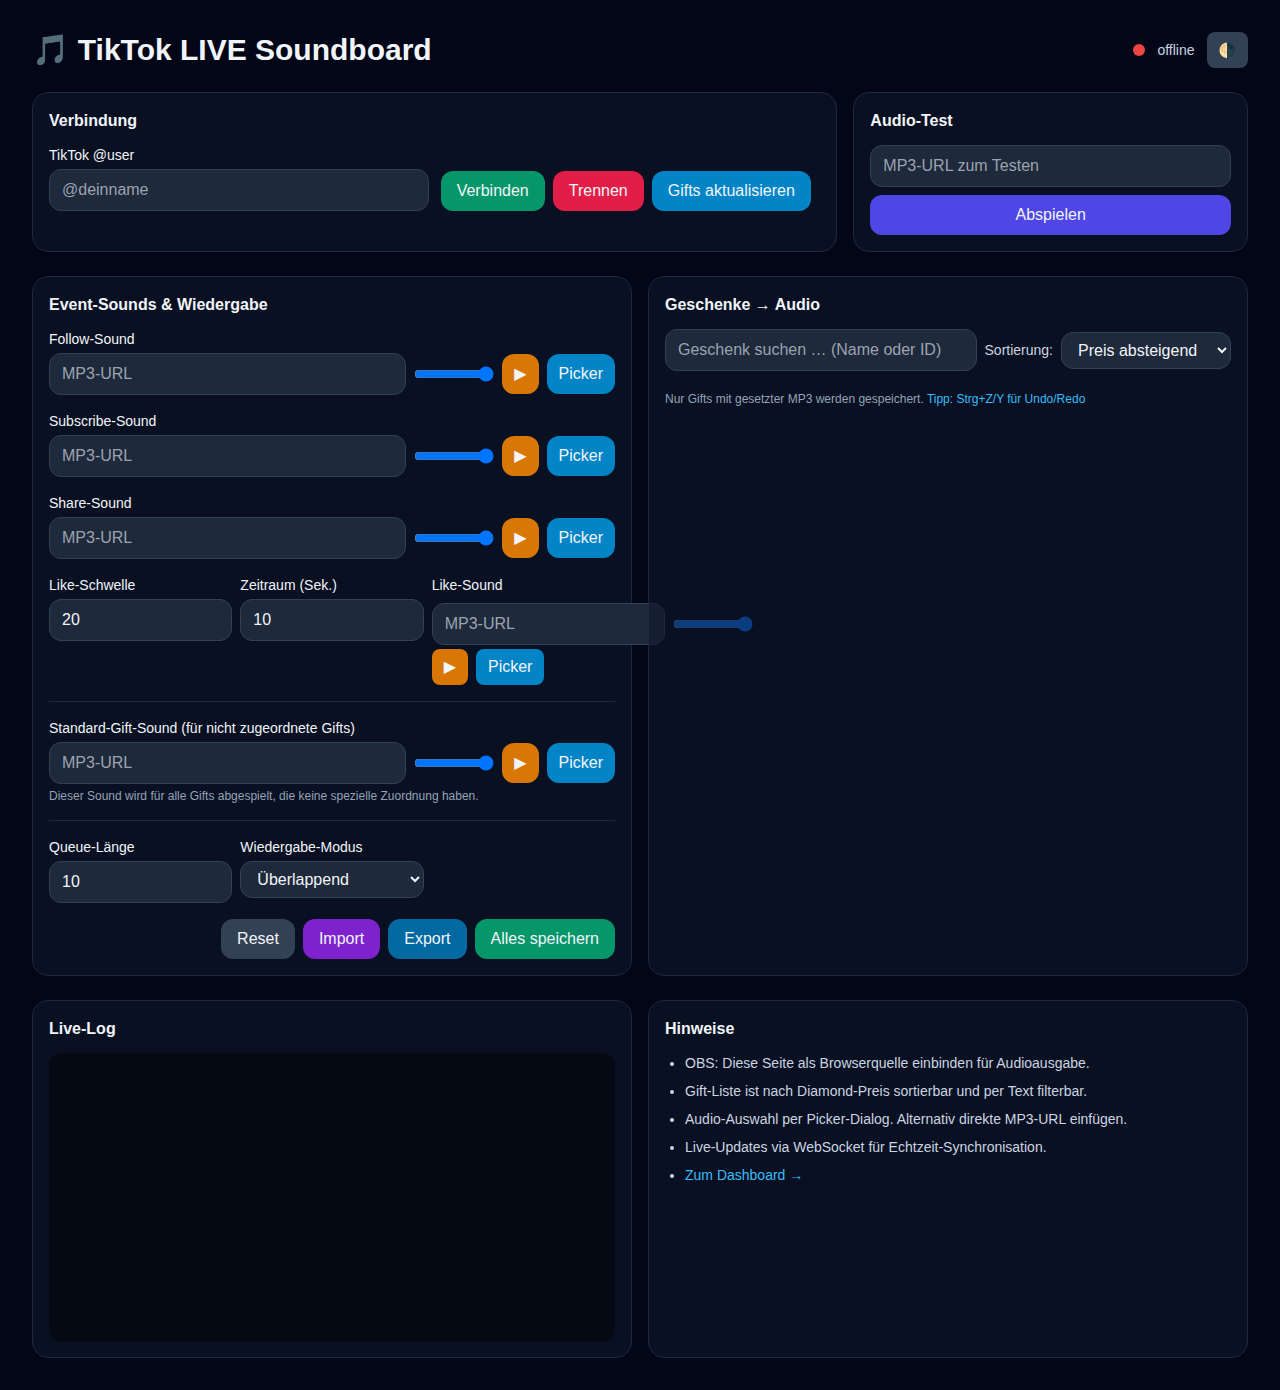The image size is (1280, 1390).
Task: Select Überlappend playback mode option
Action: point(331,879)
